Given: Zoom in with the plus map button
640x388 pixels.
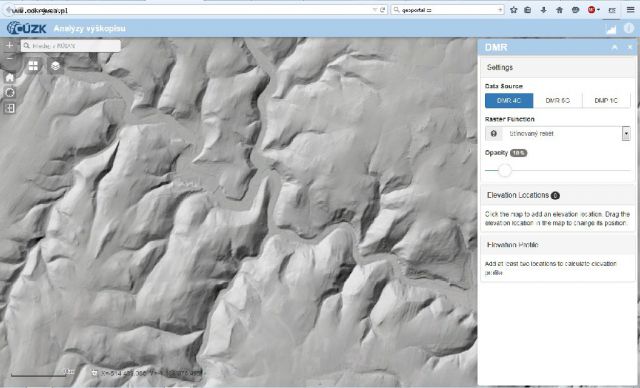Looking at the screenshot, I should point(9,45).
